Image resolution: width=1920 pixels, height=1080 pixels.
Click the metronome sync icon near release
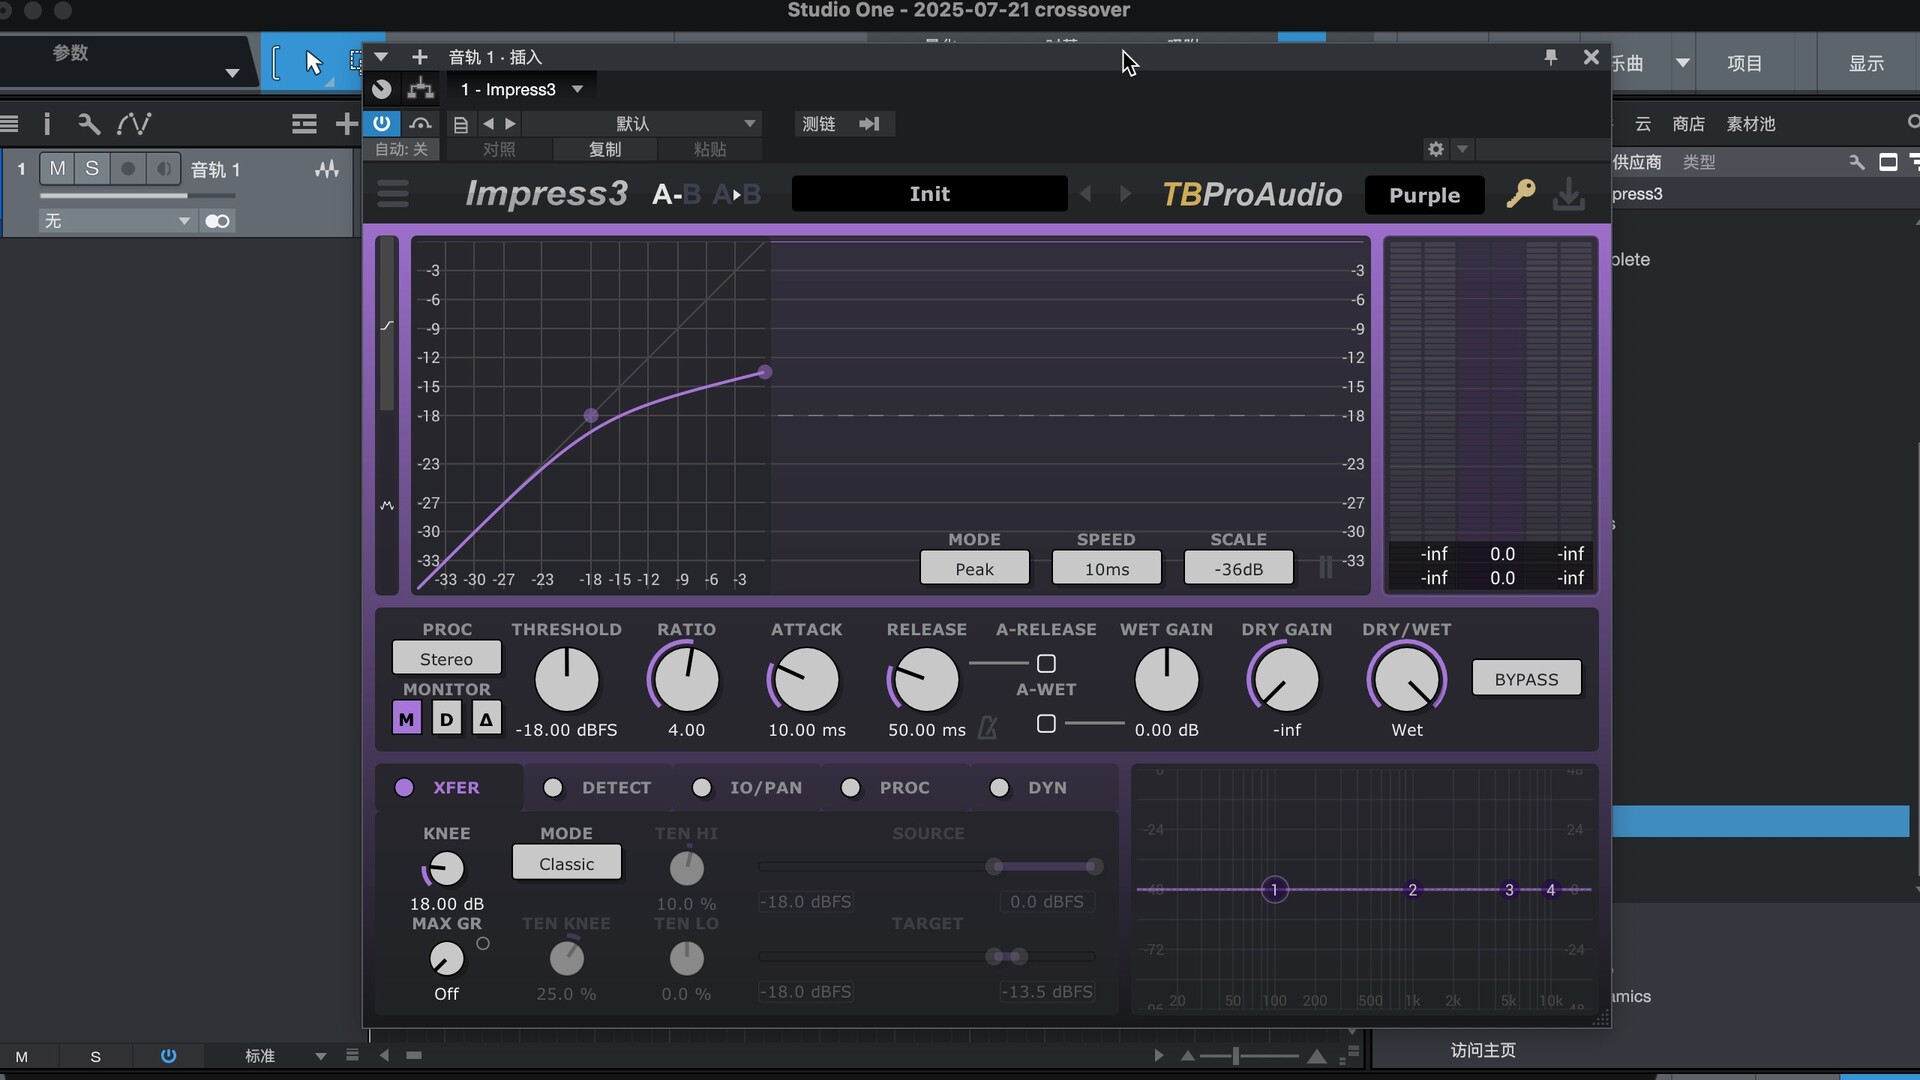987,728
